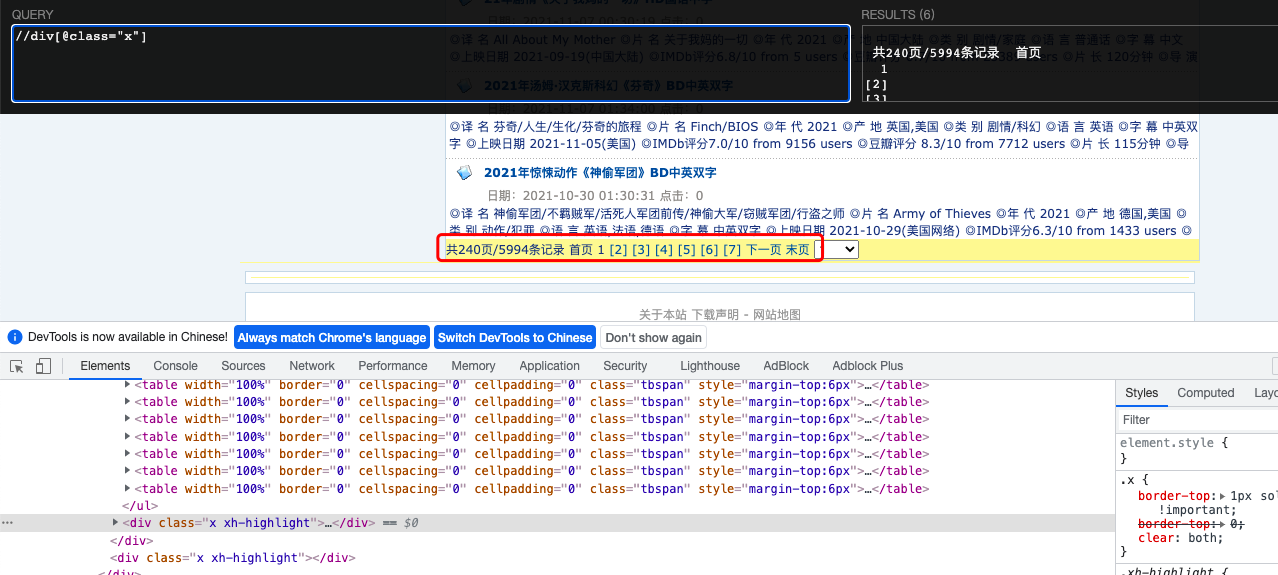Open the 2021年汤姆·汉克斯科幻《芬奇》 movie link
1278x575 pixels.
[x=608, y=86]
